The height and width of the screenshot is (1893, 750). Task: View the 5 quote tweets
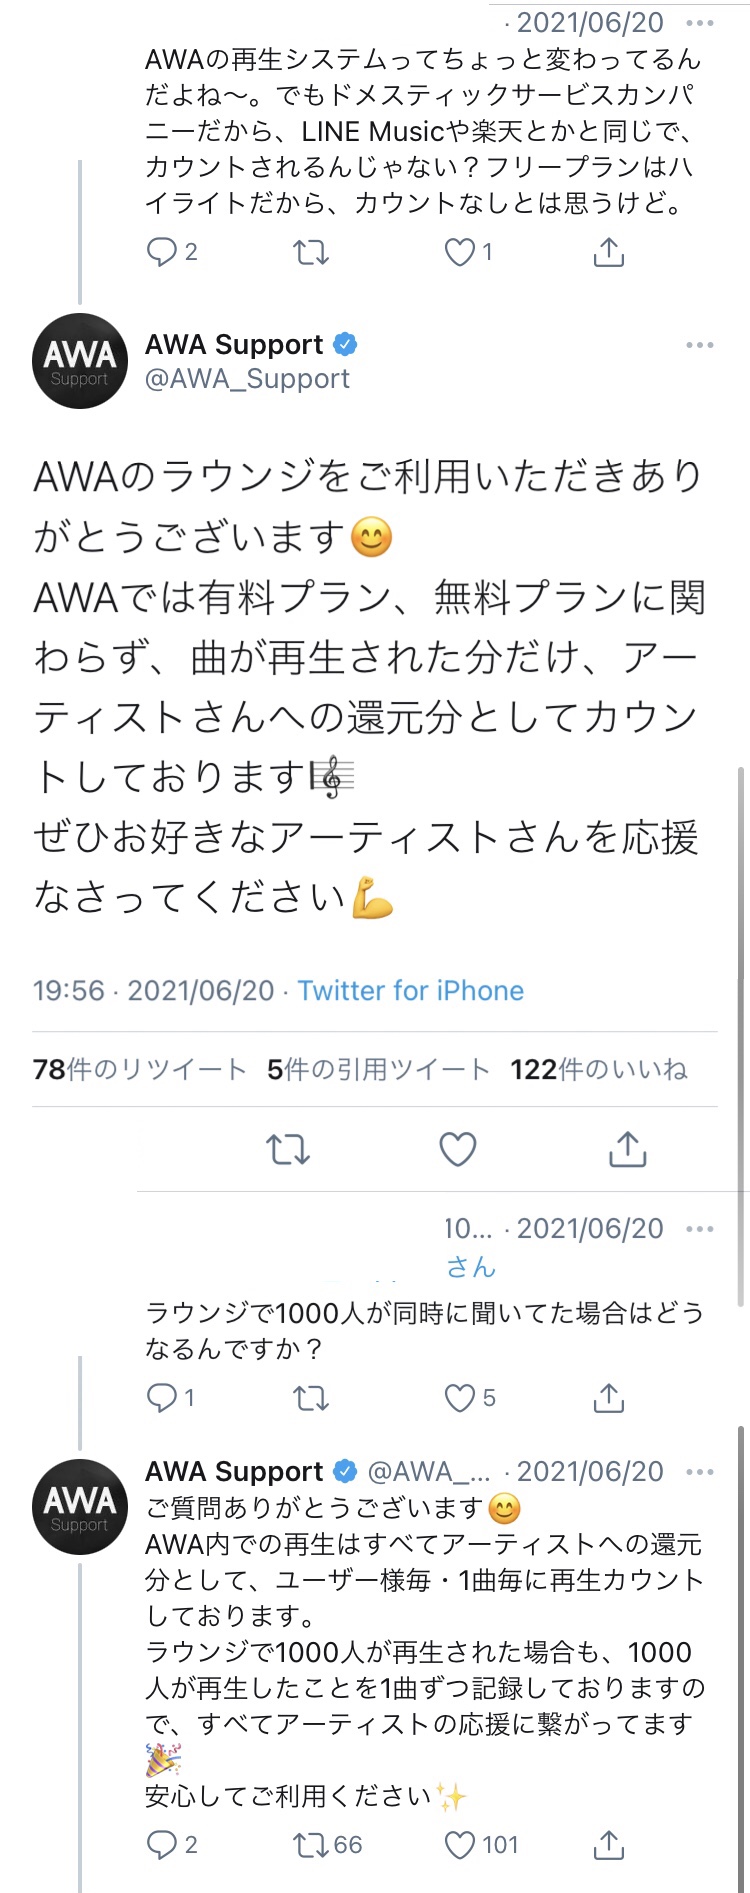pos(378,1070)
